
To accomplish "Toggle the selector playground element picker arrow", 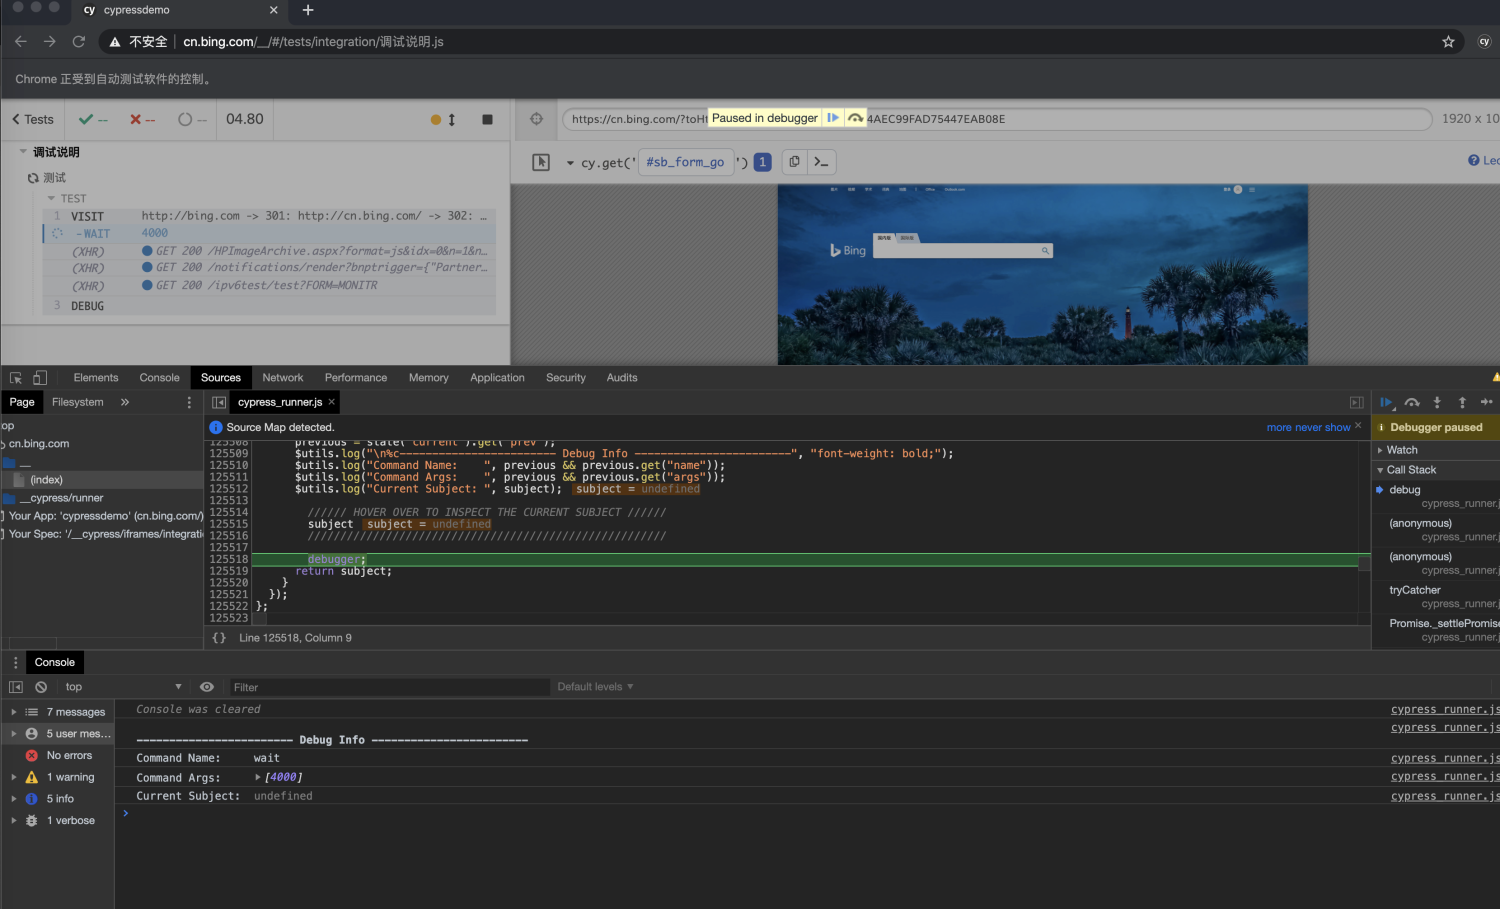I will [x=541, y=162].
